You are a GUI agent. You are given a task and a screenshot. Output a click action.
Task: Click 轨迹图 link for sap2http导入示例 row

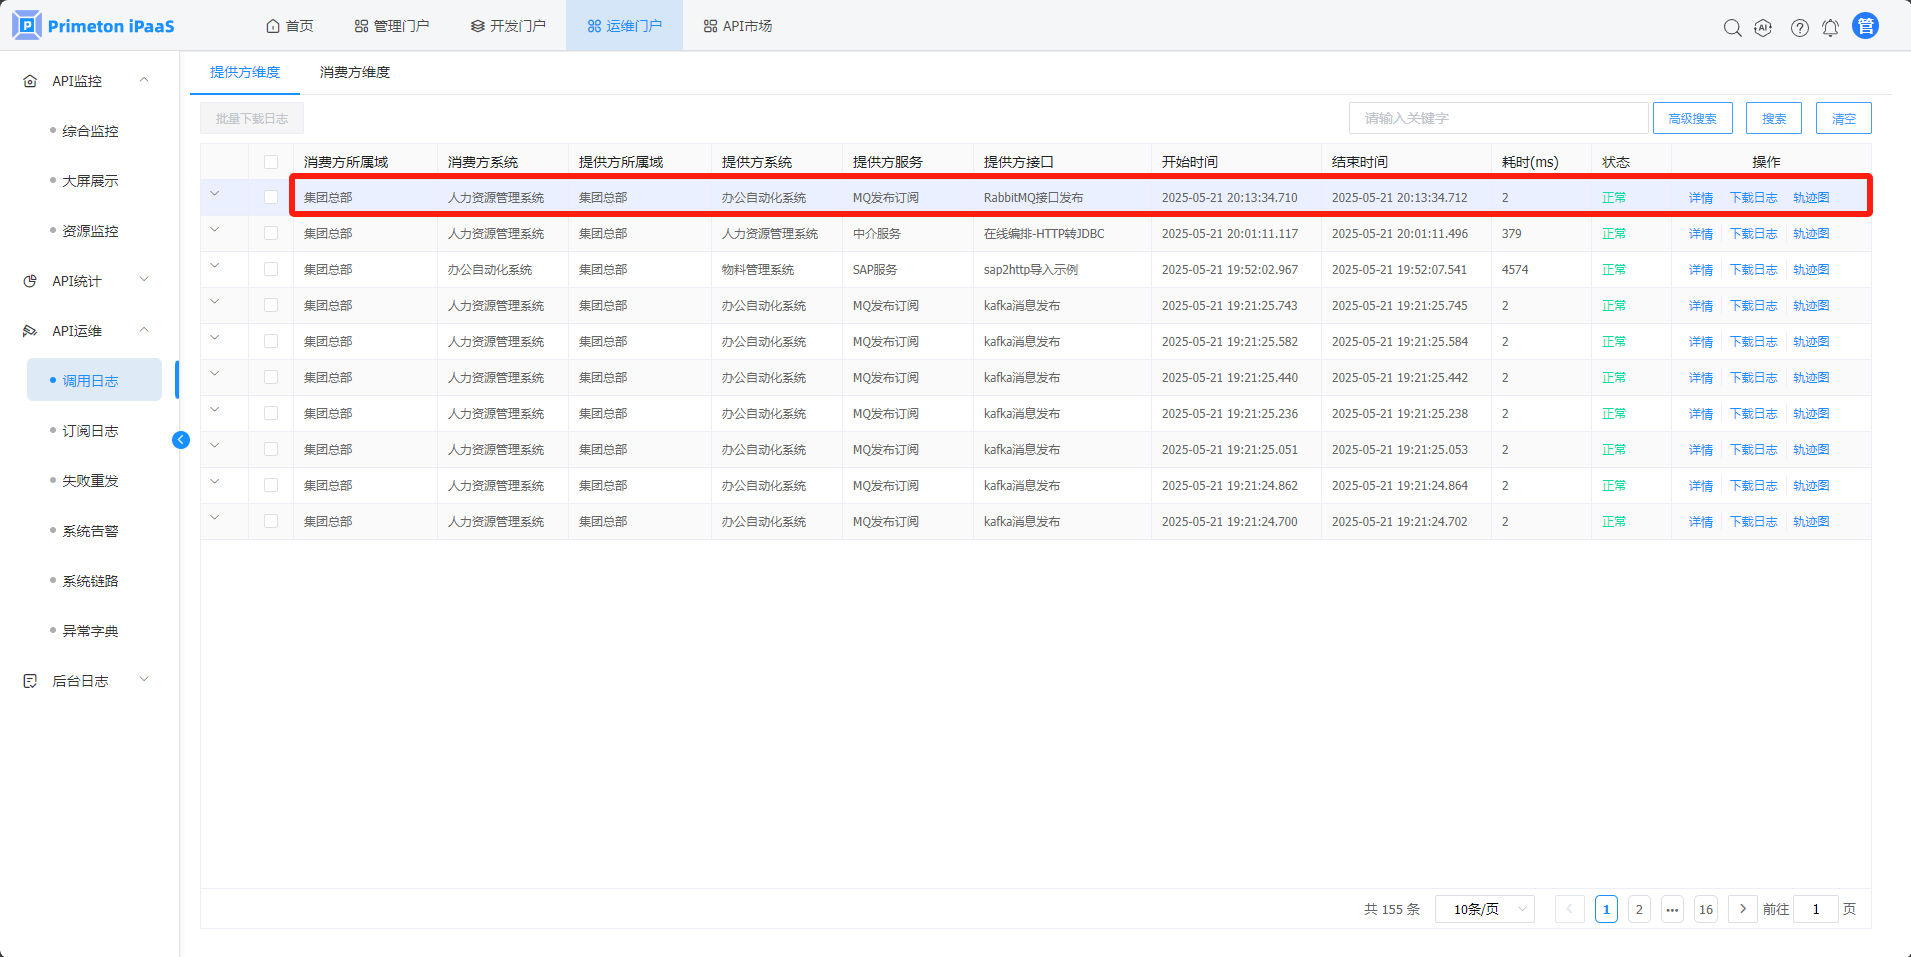[1810, 270]
